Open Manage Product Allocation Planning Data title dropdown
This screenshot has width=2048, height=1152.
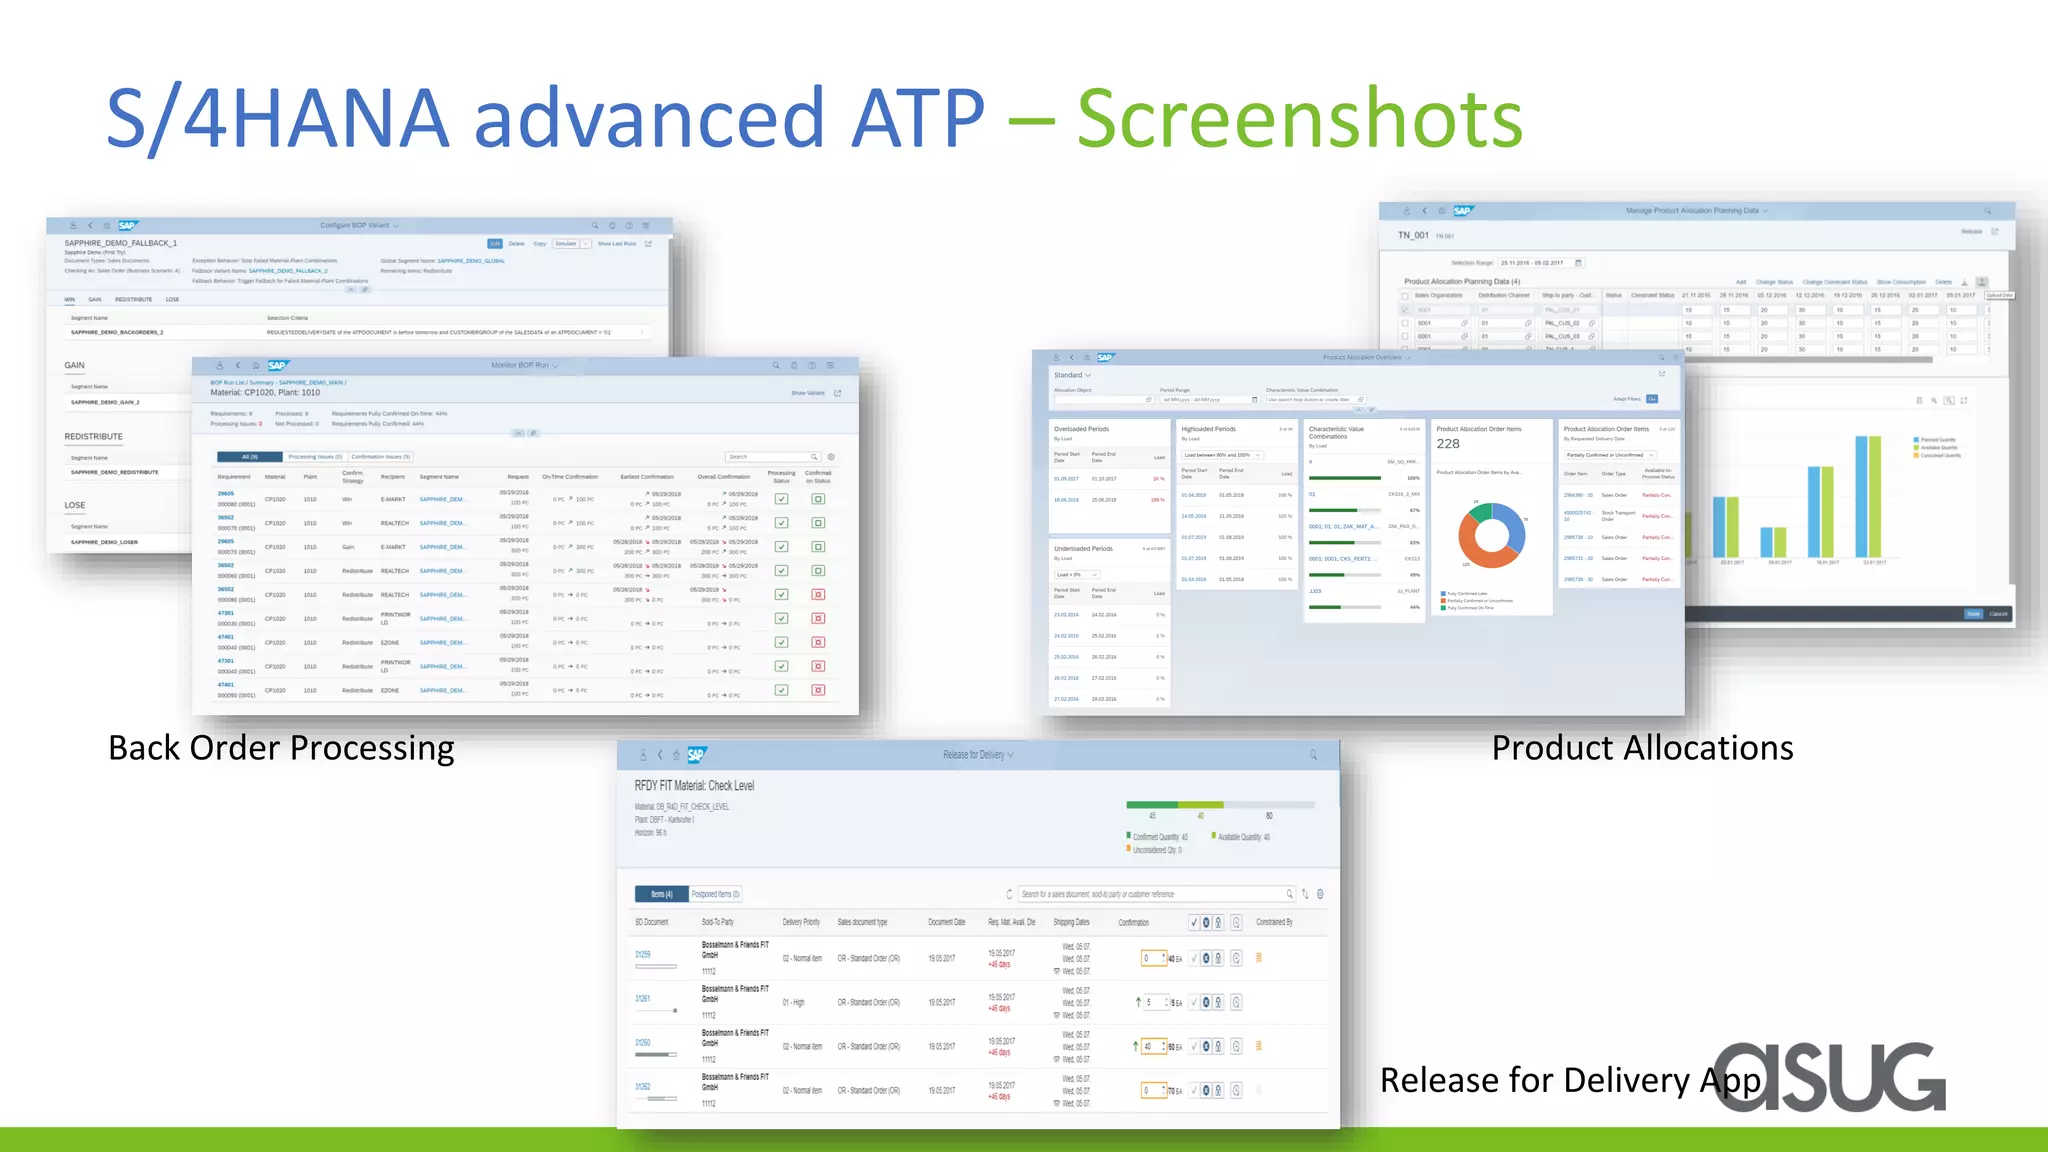pyautogui.click(x=1765, y=211)
